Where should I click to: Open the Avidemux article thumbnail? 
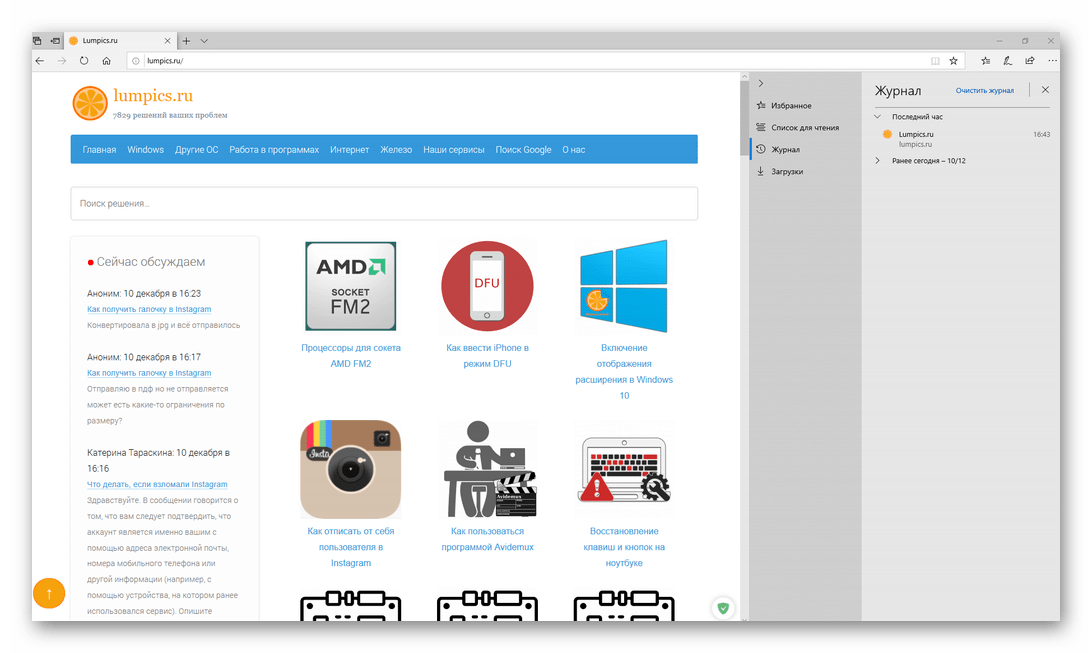click(x=490, y=469)
